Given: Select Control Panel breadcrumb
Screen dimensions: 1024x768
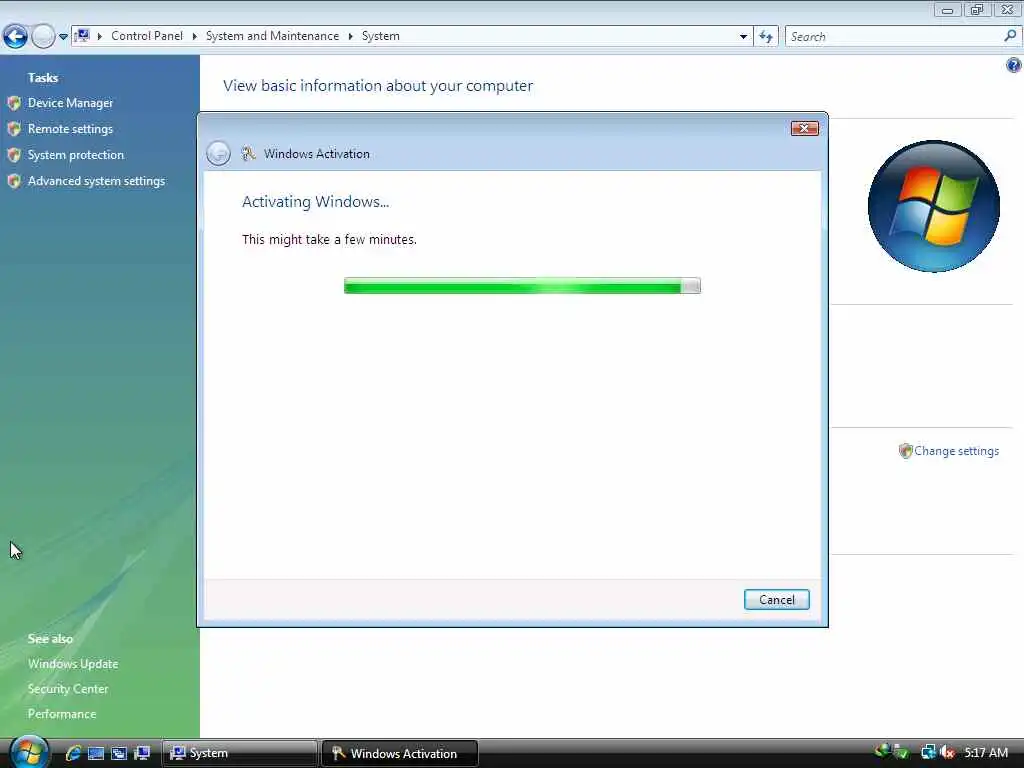Looking at the screenshot, I should 147,36.
